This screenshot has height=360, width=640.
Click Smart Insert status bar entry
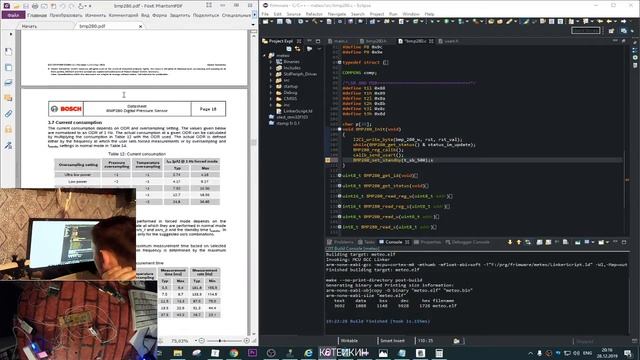tap(392, 340)
